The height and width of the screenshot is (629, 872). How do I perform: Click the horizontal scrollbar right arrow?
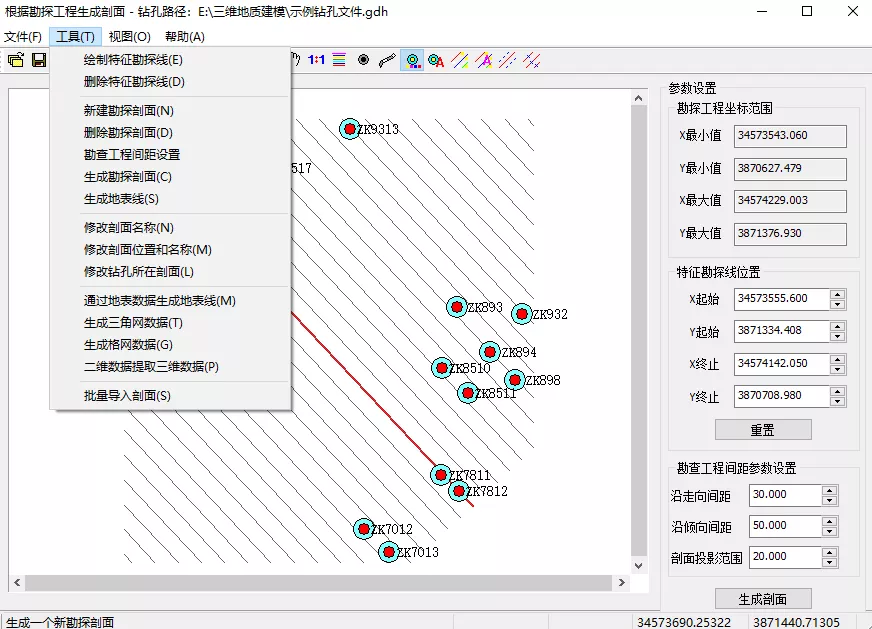tap(622, 582)
